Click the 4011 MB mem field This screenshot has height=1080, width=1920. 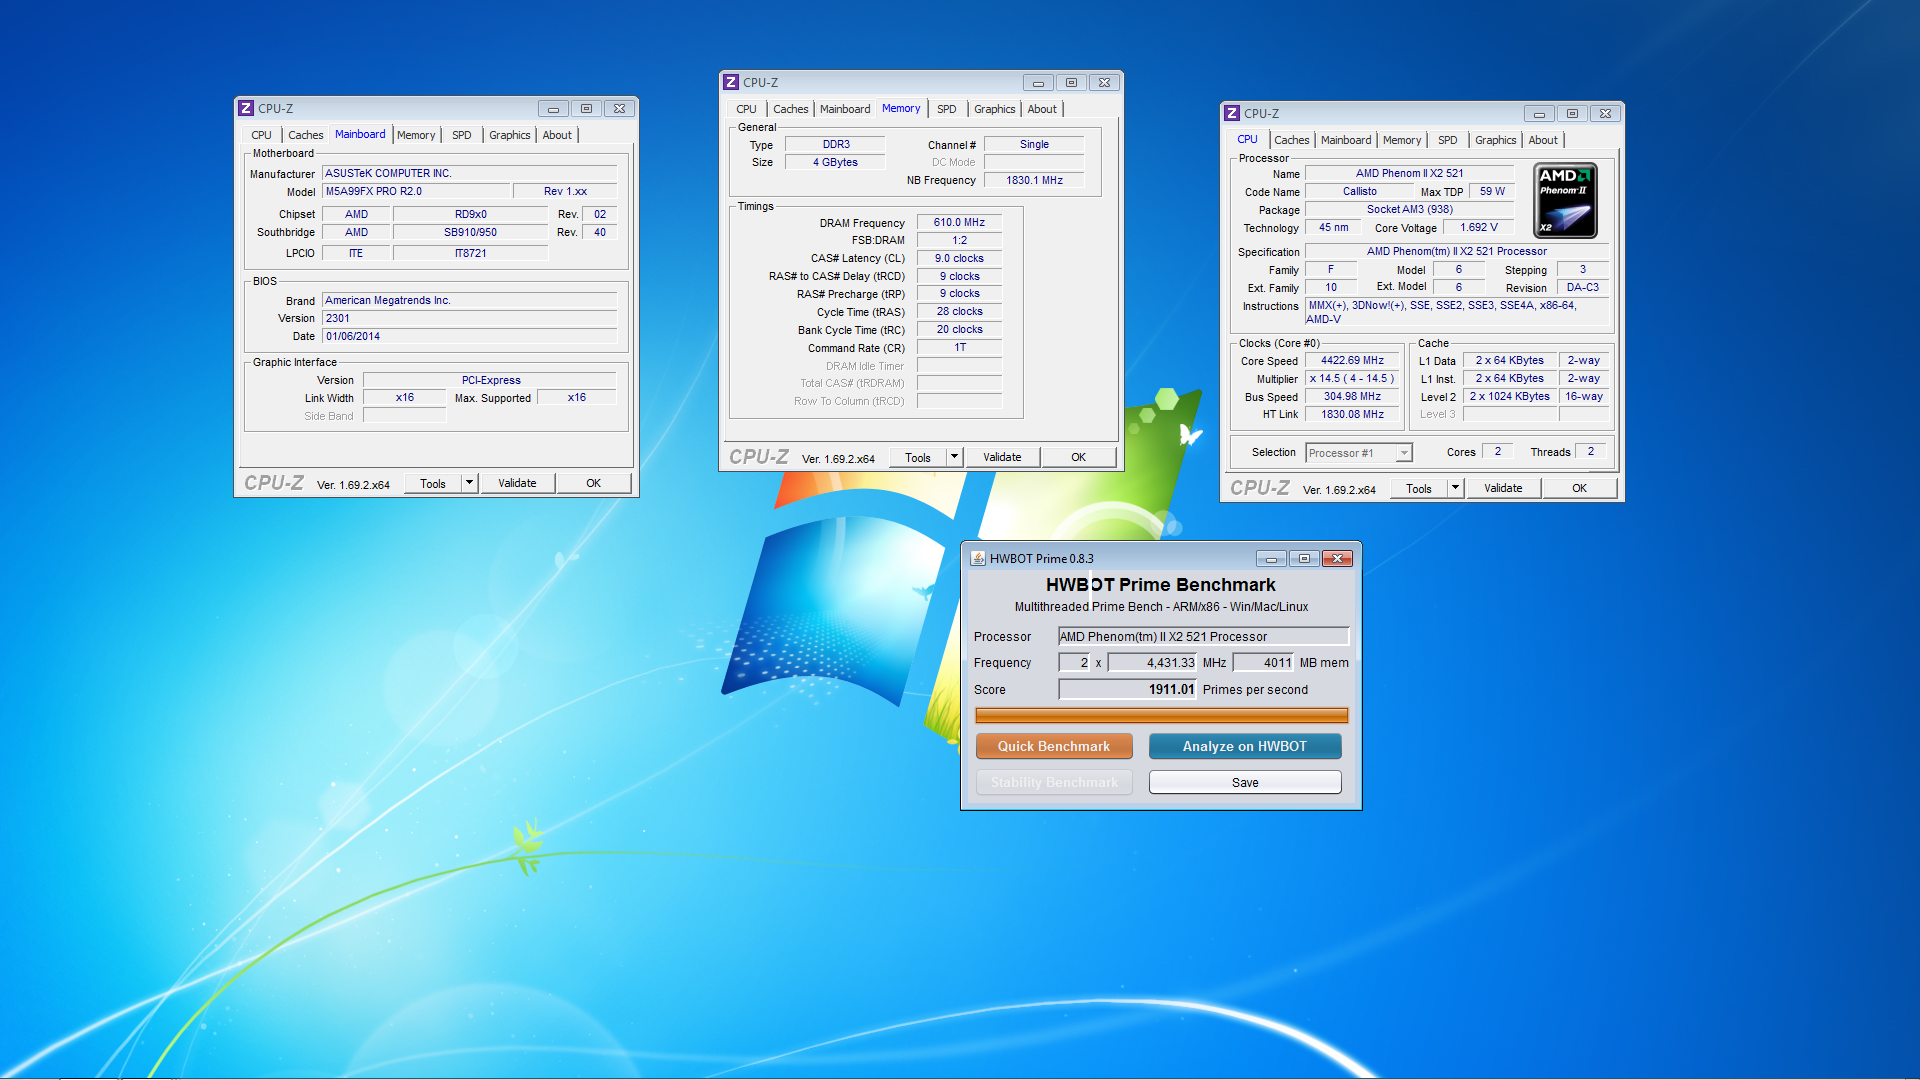(x=1264, y=662)
